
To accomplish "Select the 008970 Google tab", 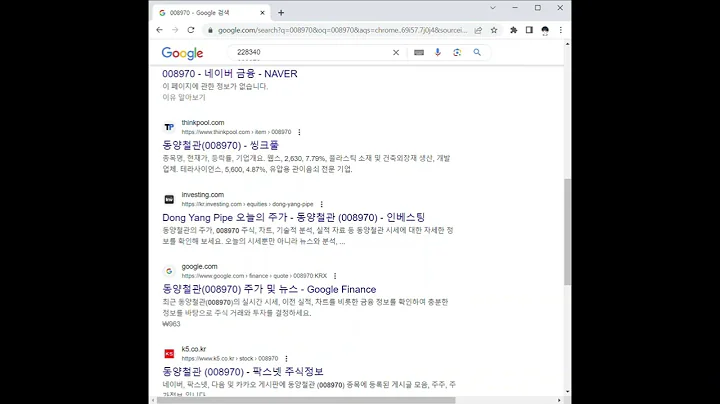I will tap(212, 13).
